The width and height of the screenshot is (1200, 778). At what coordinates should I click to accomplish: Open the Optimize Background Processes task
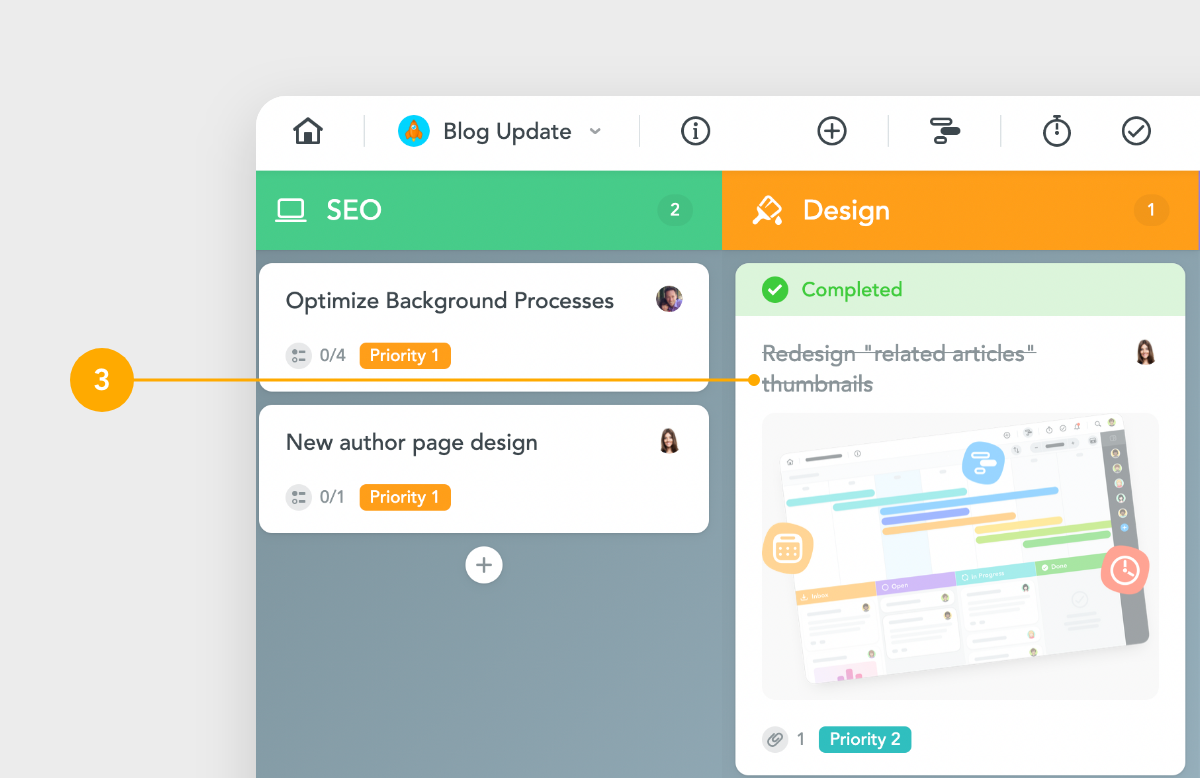click(x=450, y=301)
